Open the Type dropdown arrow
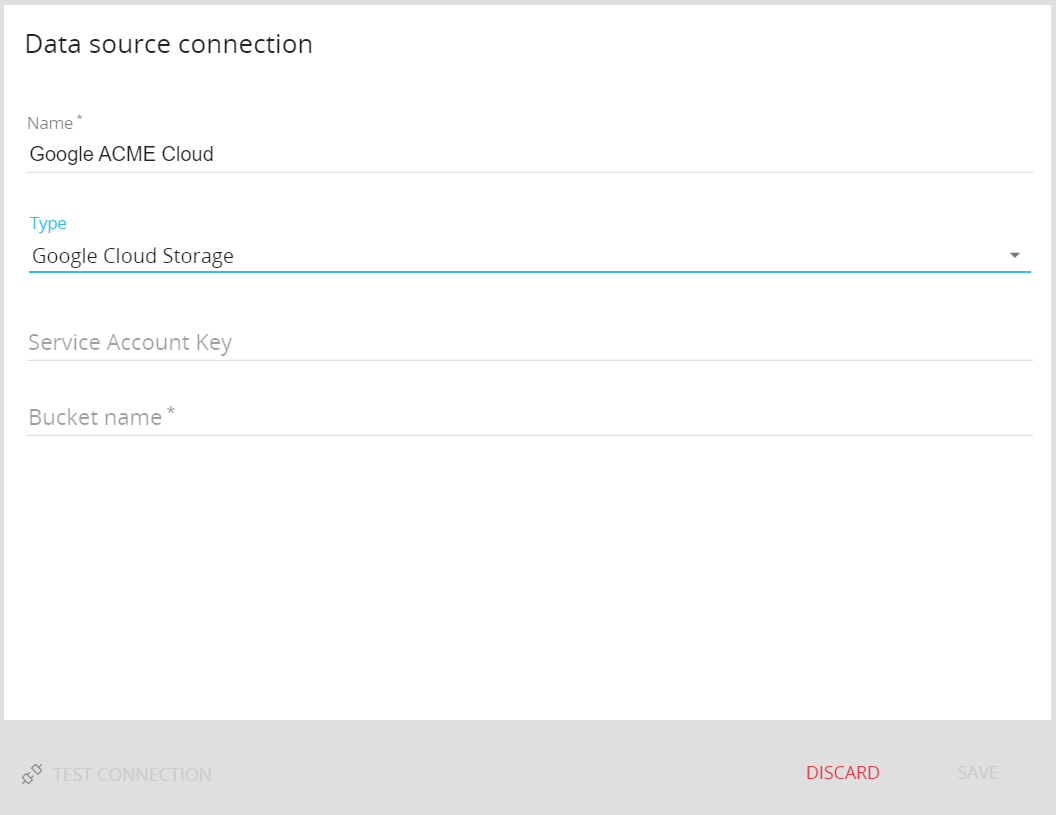Viewport: 1056px width, 815px height. pyautogui.click(x=1014, y=255)
